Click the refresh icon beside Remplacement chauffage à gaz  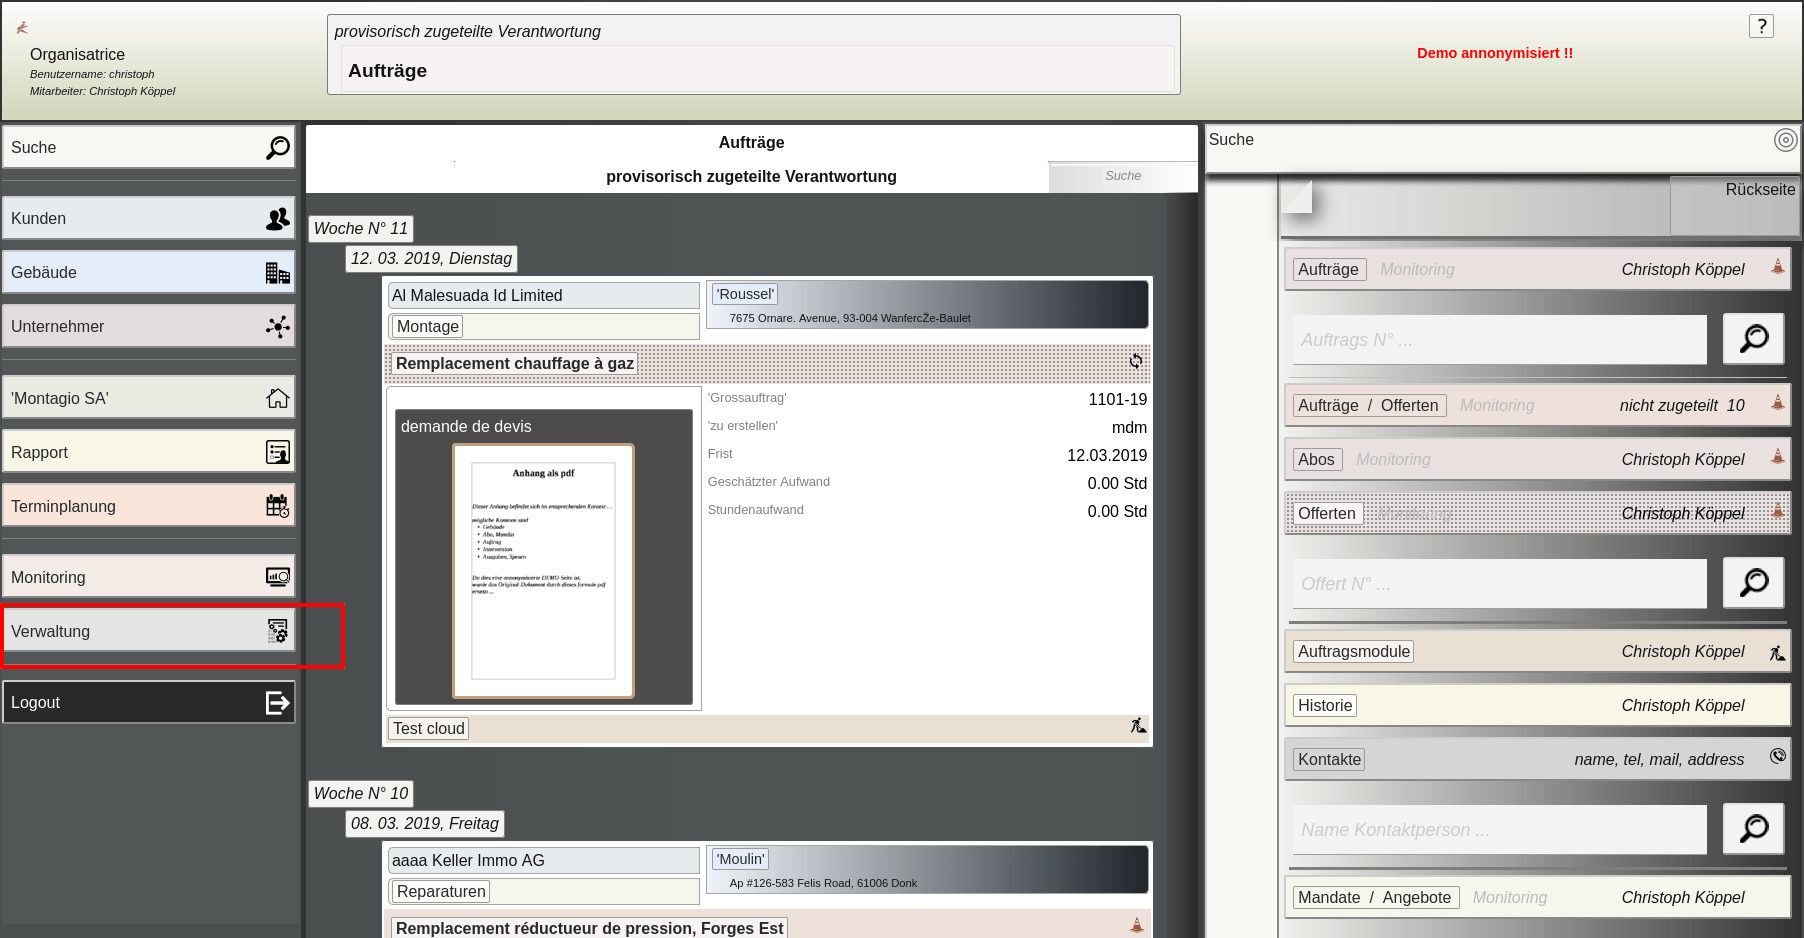[1136, 361]
